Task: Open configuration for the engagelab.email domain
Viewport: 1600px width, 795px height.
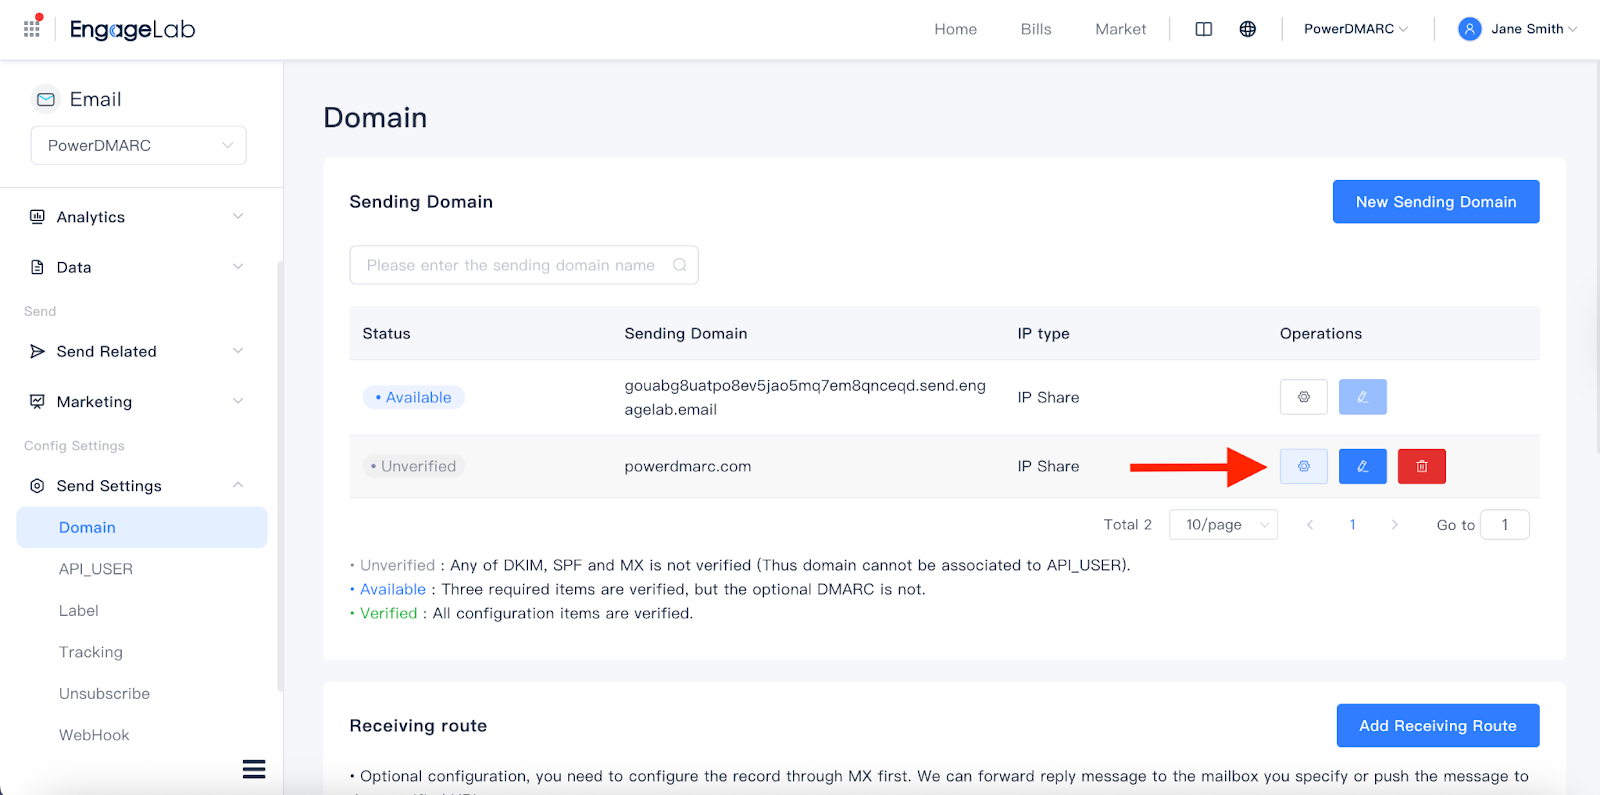Action: point(1304,397)
